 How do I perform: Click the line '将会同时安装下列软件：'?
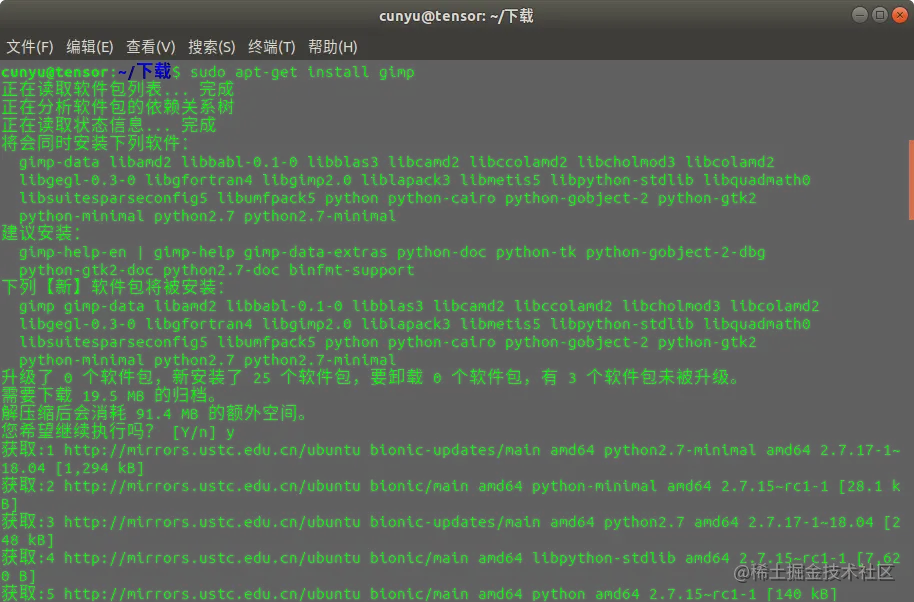click(95, 143)
